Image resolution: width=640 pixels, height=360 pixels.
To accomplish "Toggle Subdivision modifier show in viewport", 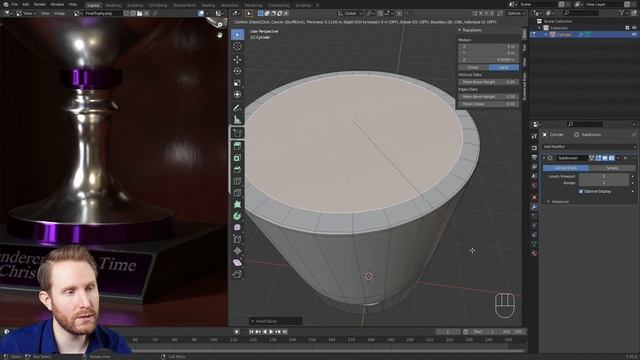I will point(605,158).
